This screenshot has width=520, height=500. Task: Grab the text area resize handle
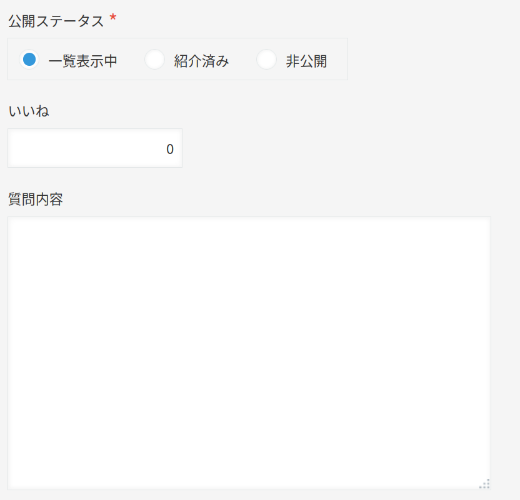pyautogui.click(x=484, y=484)
